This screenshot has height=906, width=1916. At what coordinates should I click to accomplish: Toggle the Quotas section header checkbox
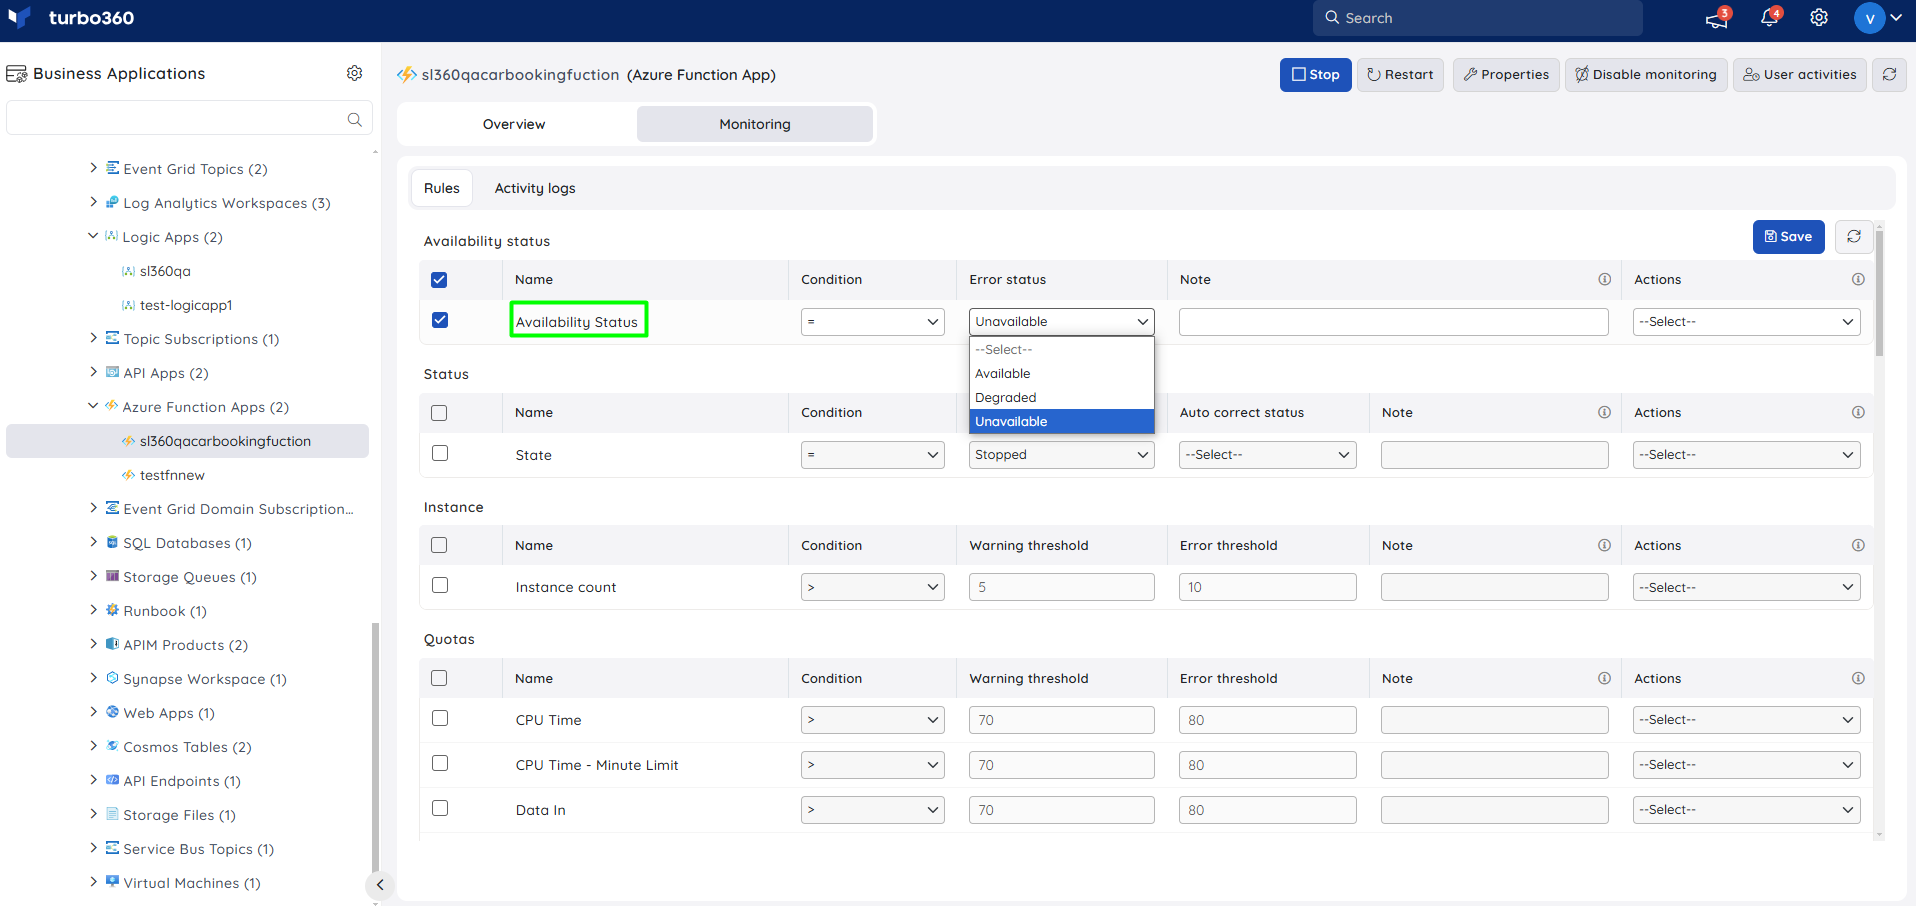click(439, 678)
